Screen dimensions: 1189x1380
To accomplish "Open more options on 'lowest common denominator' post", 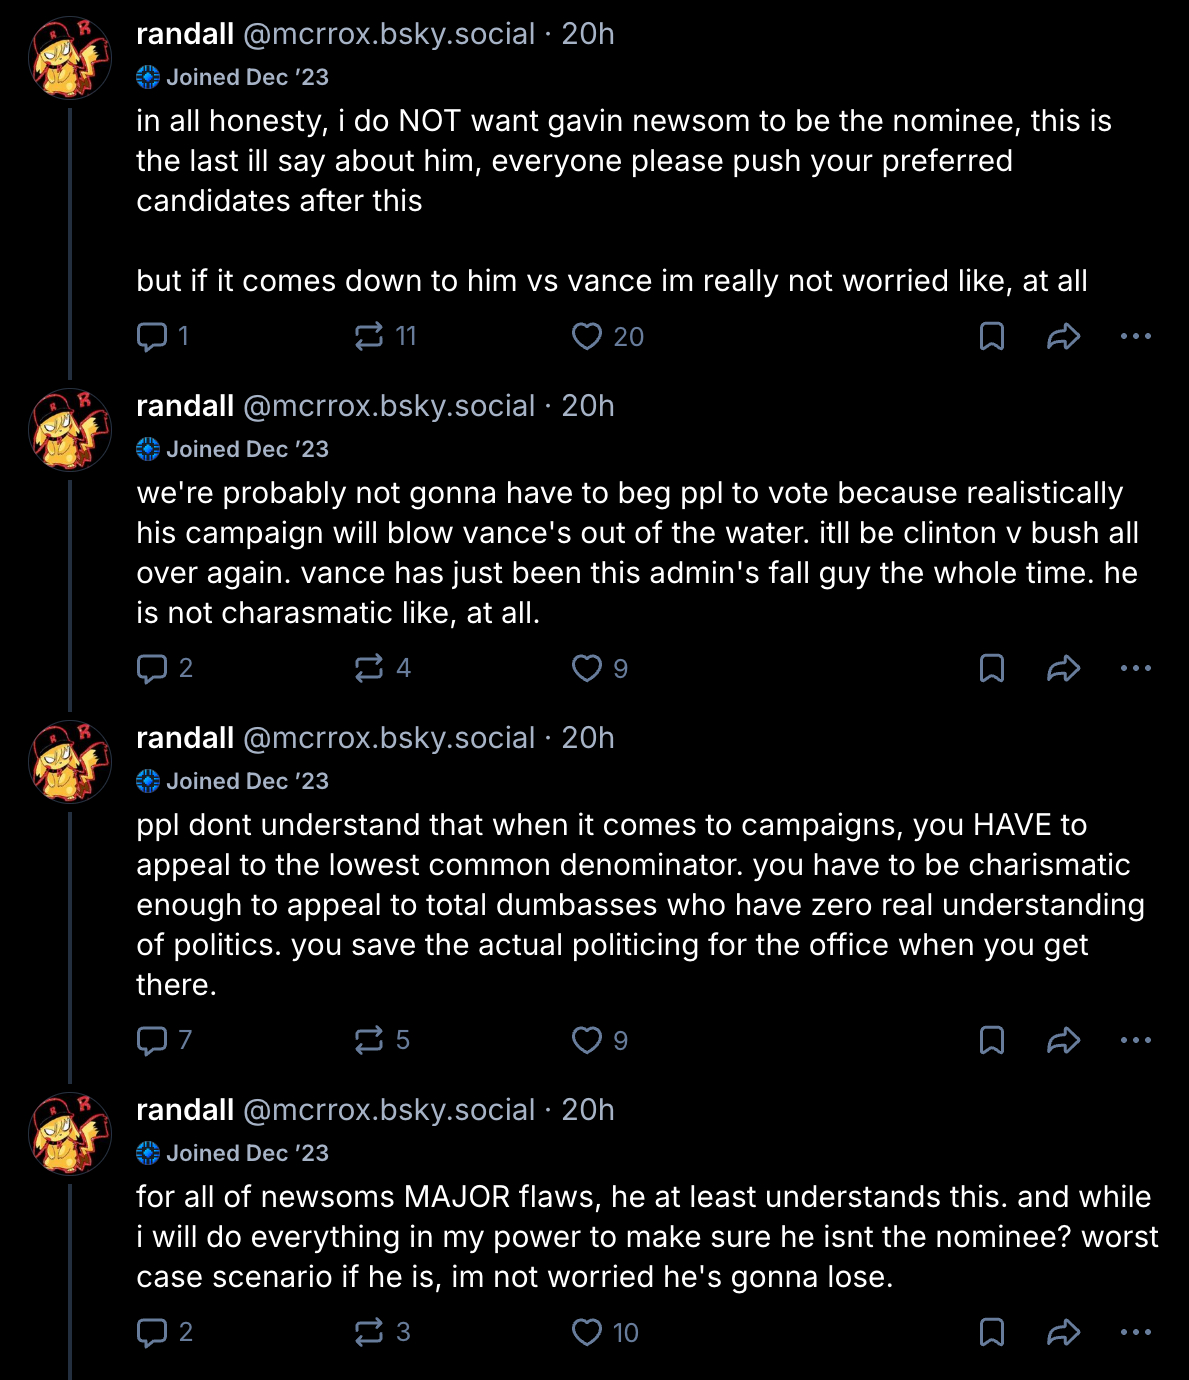I will 1135,1041.
